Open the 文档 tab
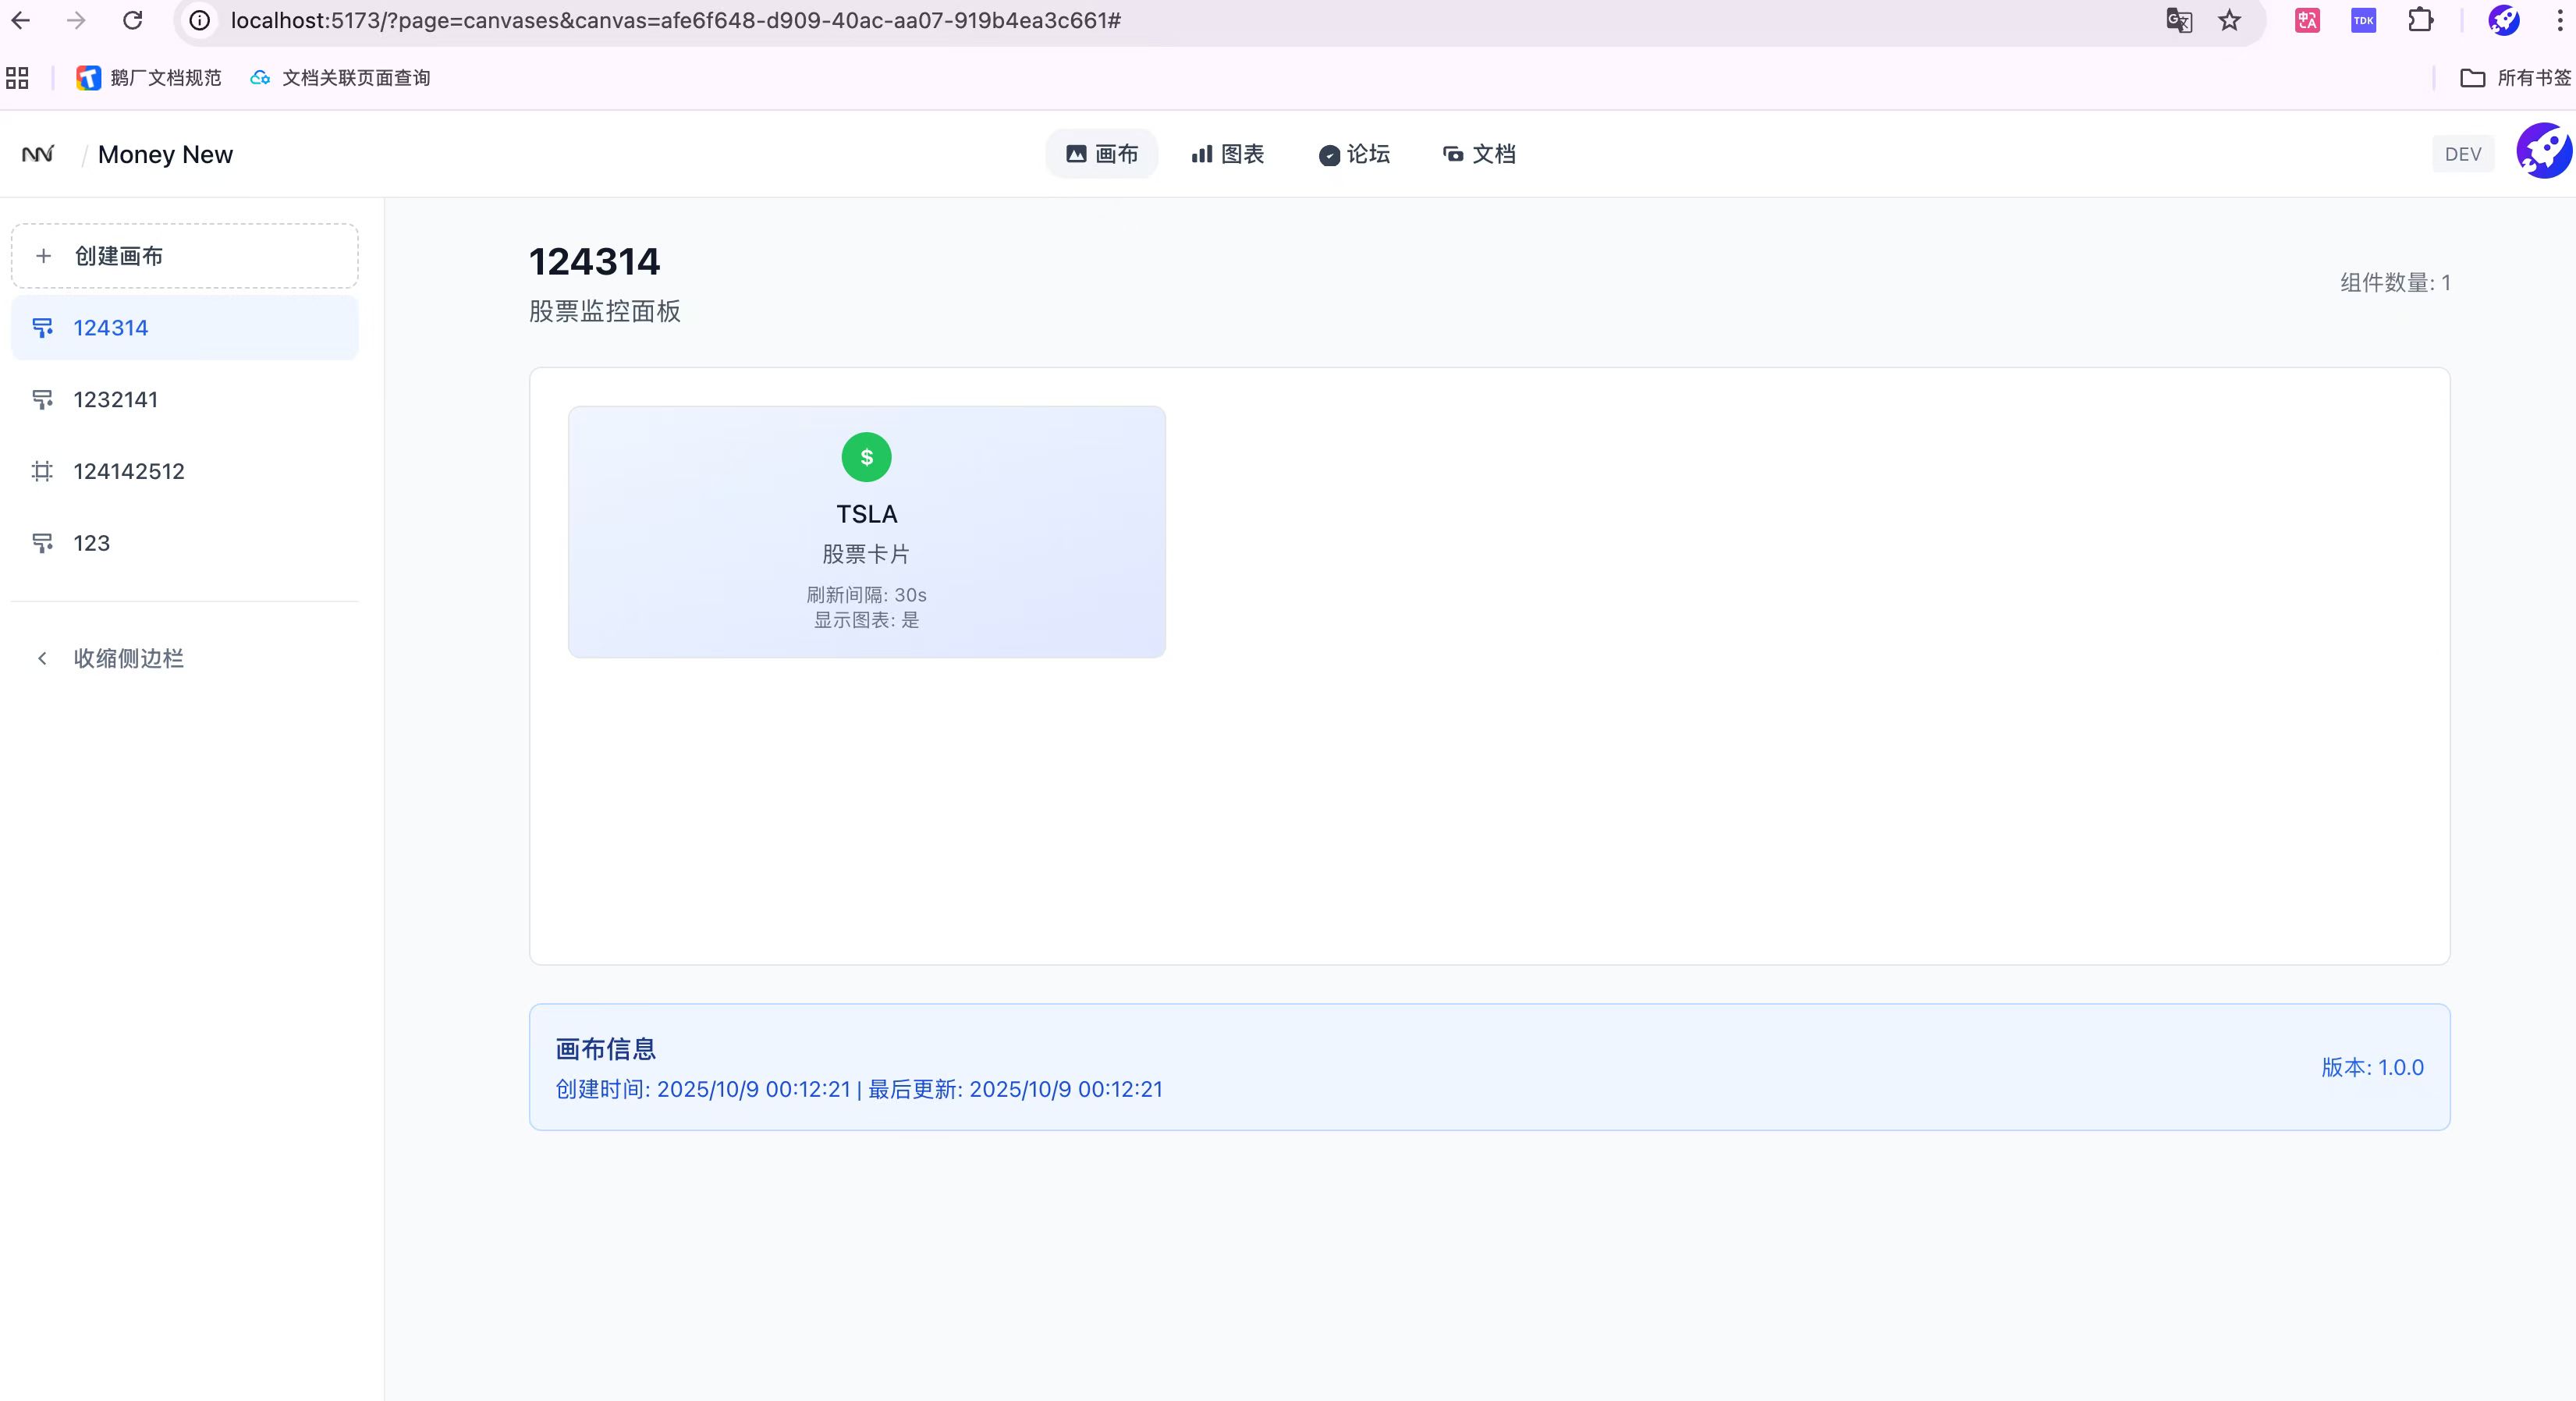Viewport: 2576px width, 1401px height. [1479, 154]
